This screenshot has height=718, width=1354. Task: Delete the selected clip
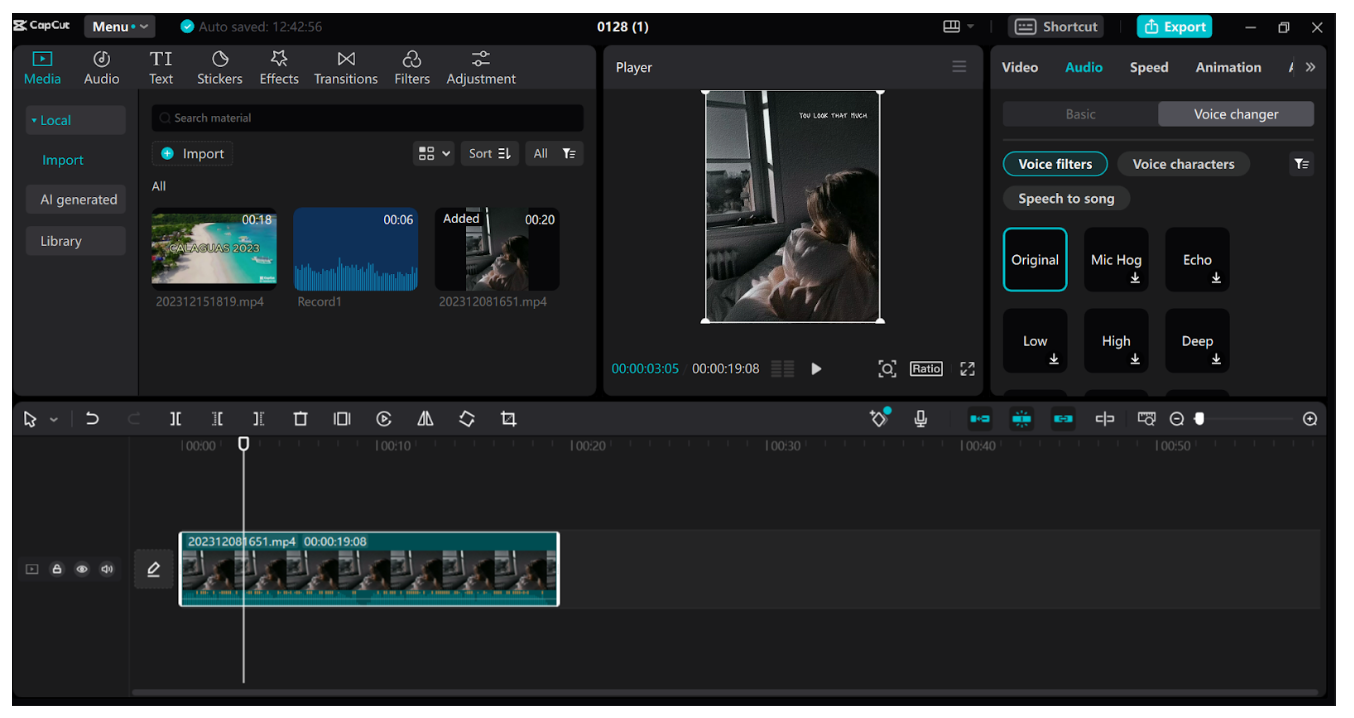pos(300,419)
